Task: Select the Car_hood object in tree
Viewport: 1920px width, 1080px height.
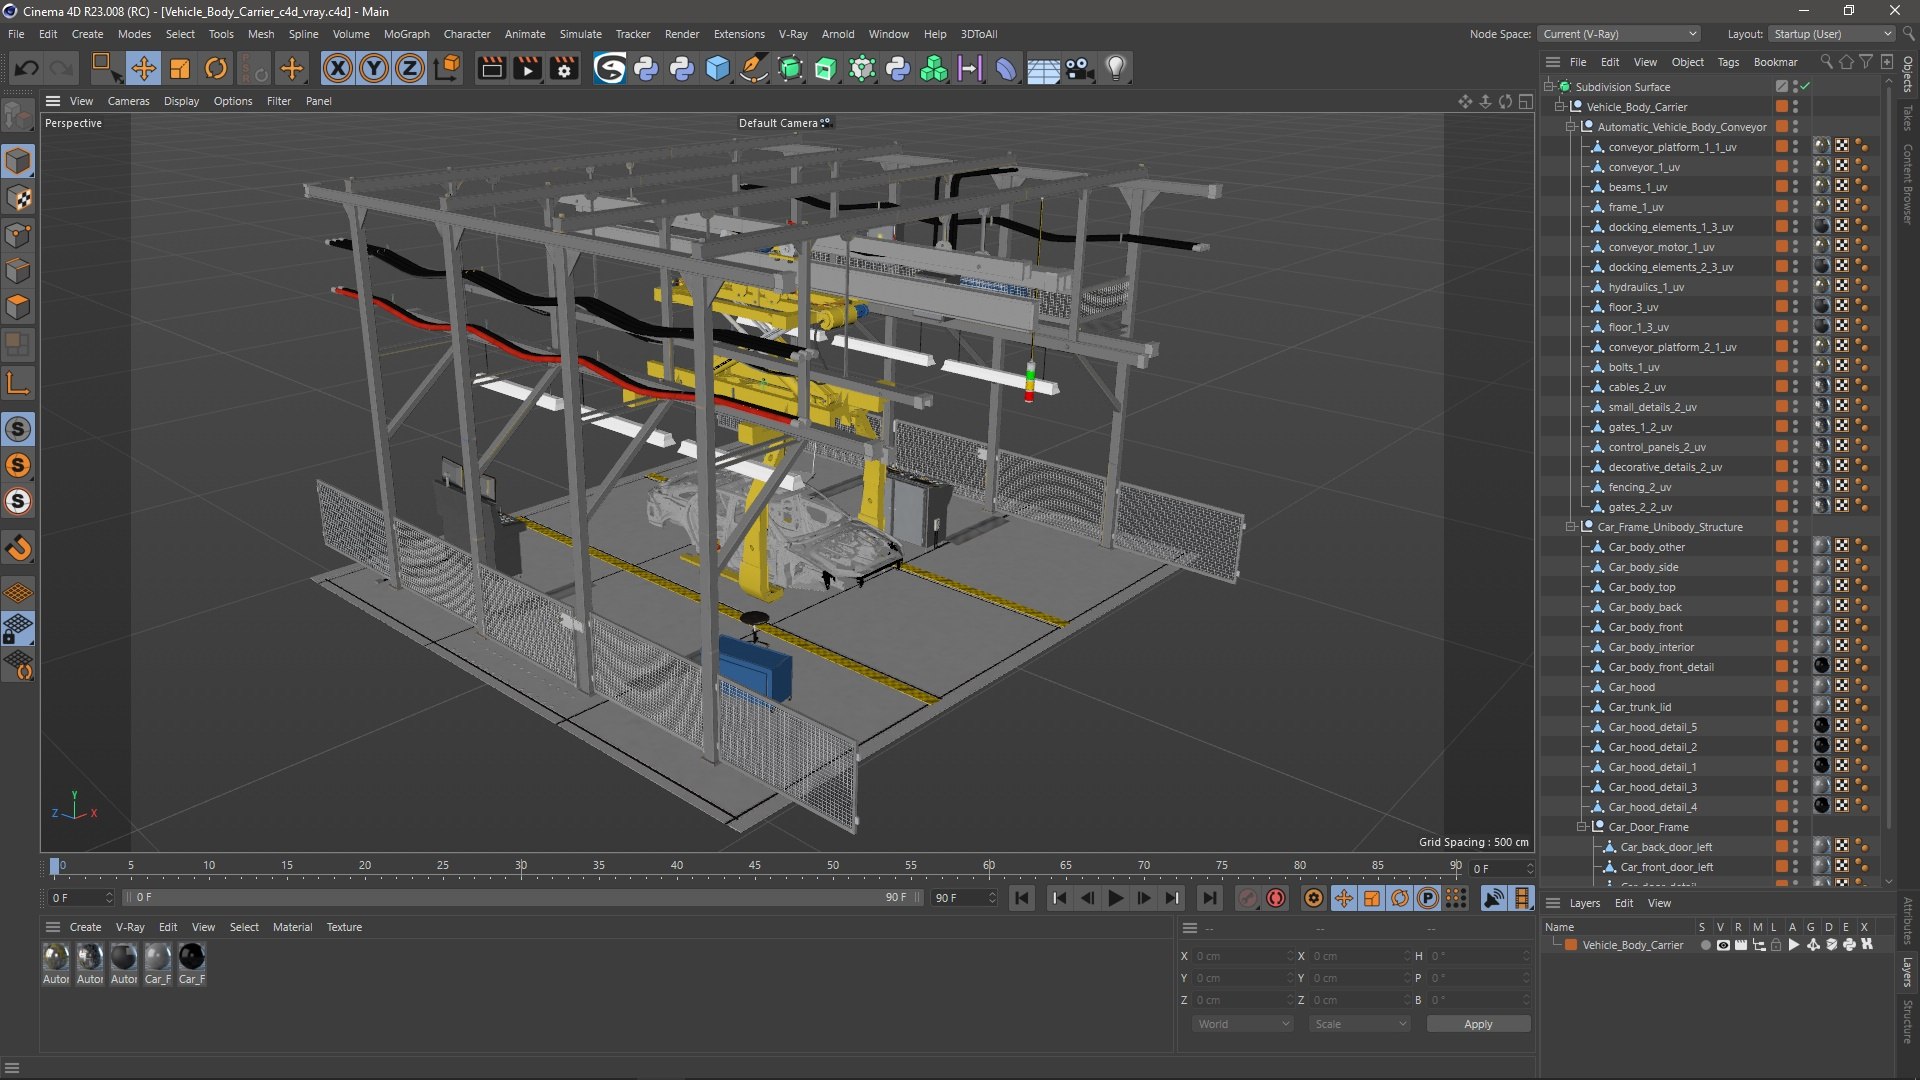Action: 1631,687
